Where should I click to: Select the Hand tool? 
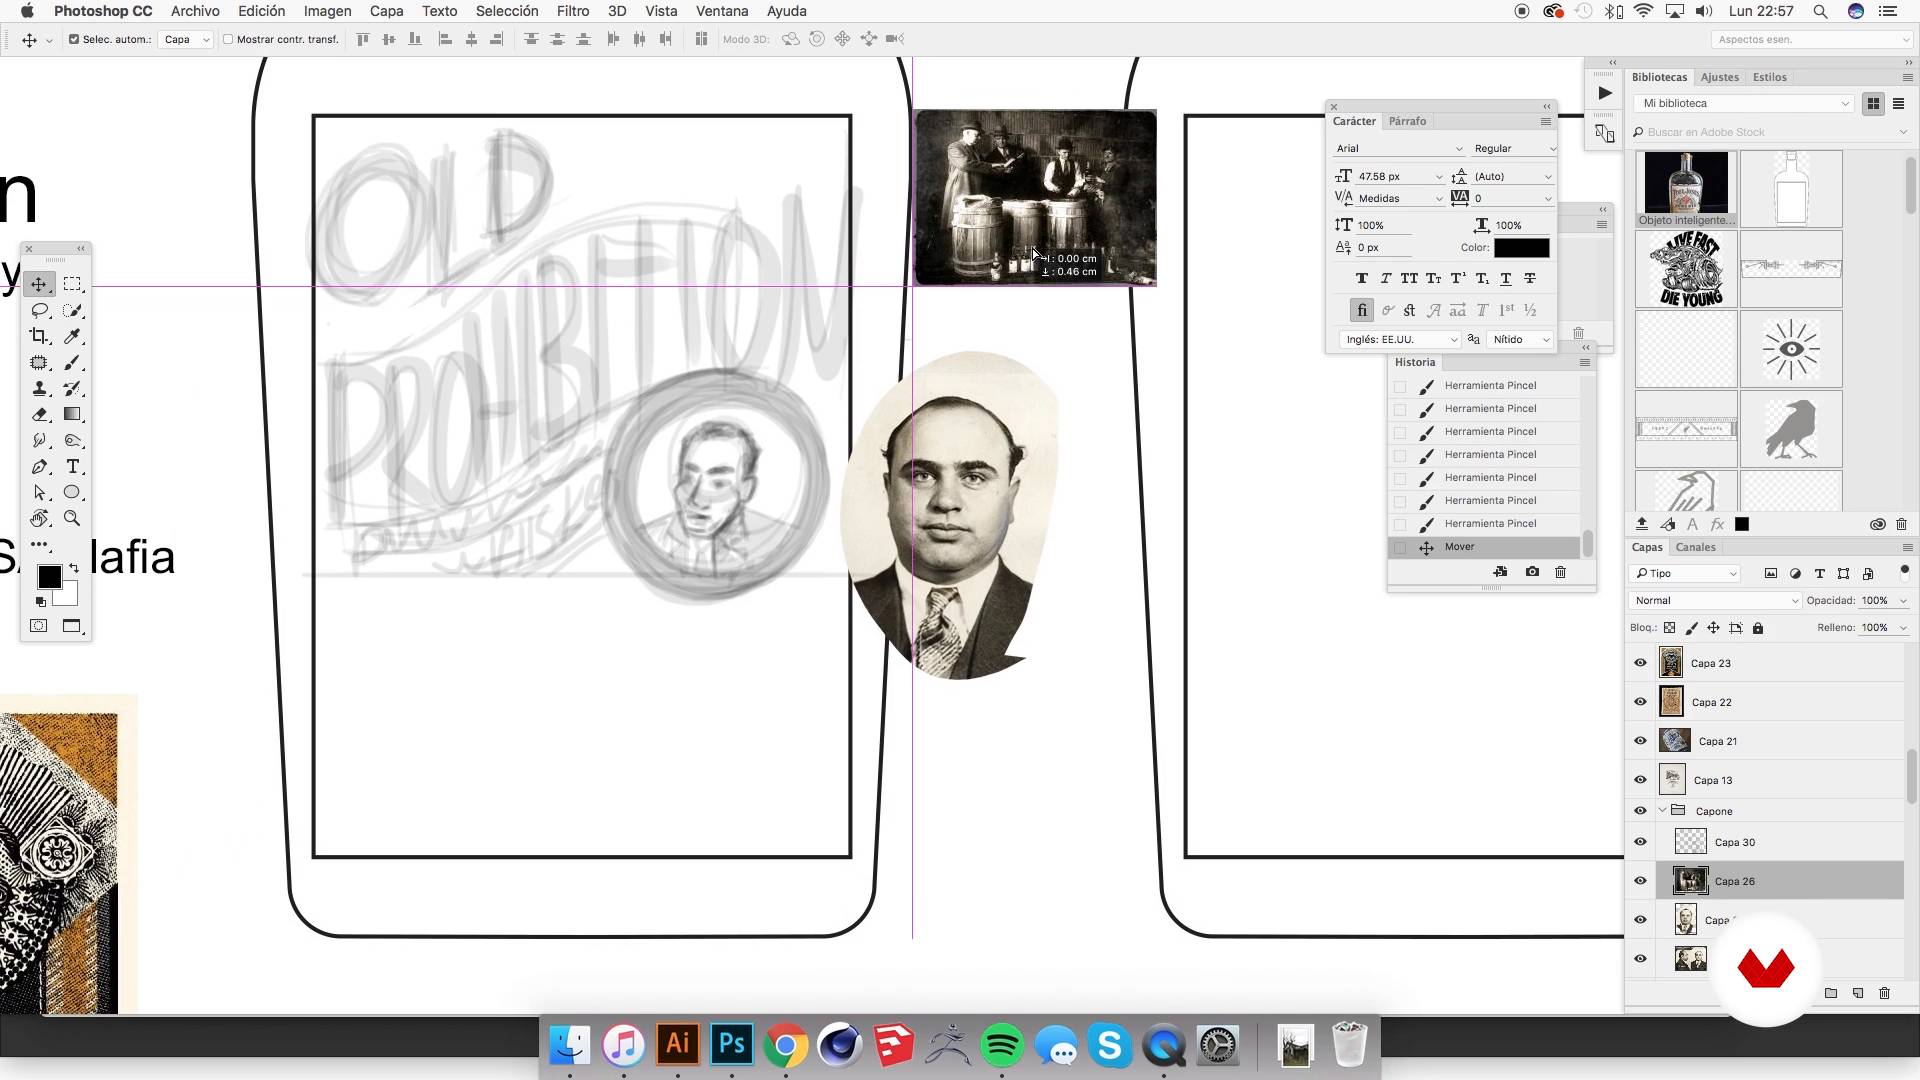coord(39,519)
